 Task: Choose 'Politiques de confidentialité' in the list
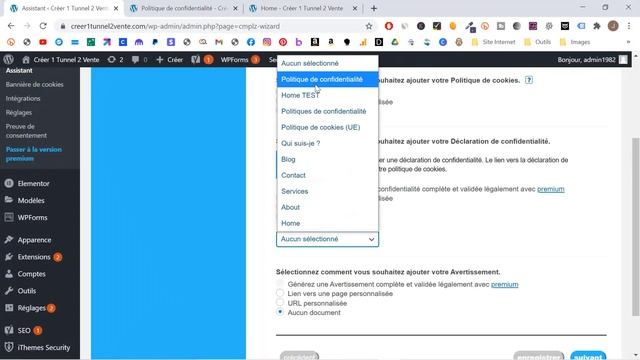pyautogui.click(x=327, y=111)
